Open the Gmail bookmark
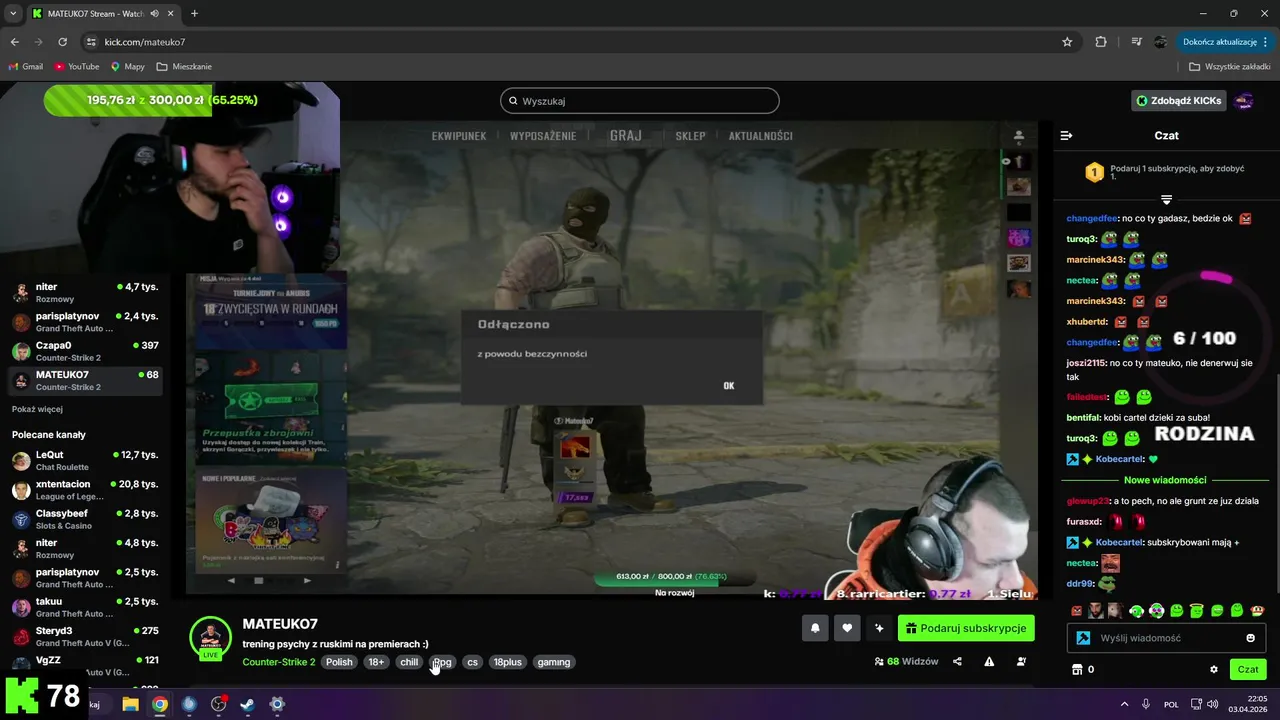 [x=26, y=66]
